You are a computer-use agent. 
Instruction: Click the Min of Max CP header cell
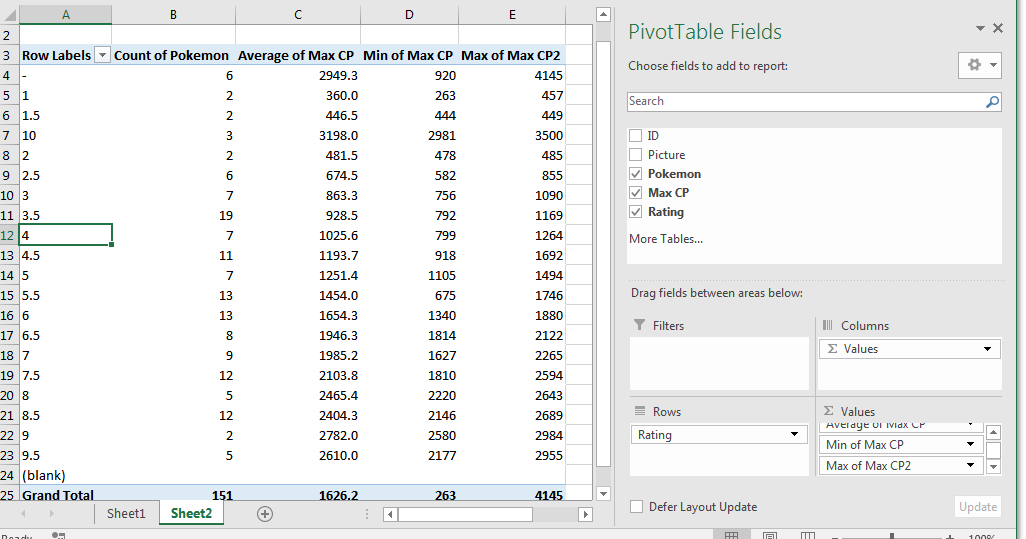click(x=408, y=56)
